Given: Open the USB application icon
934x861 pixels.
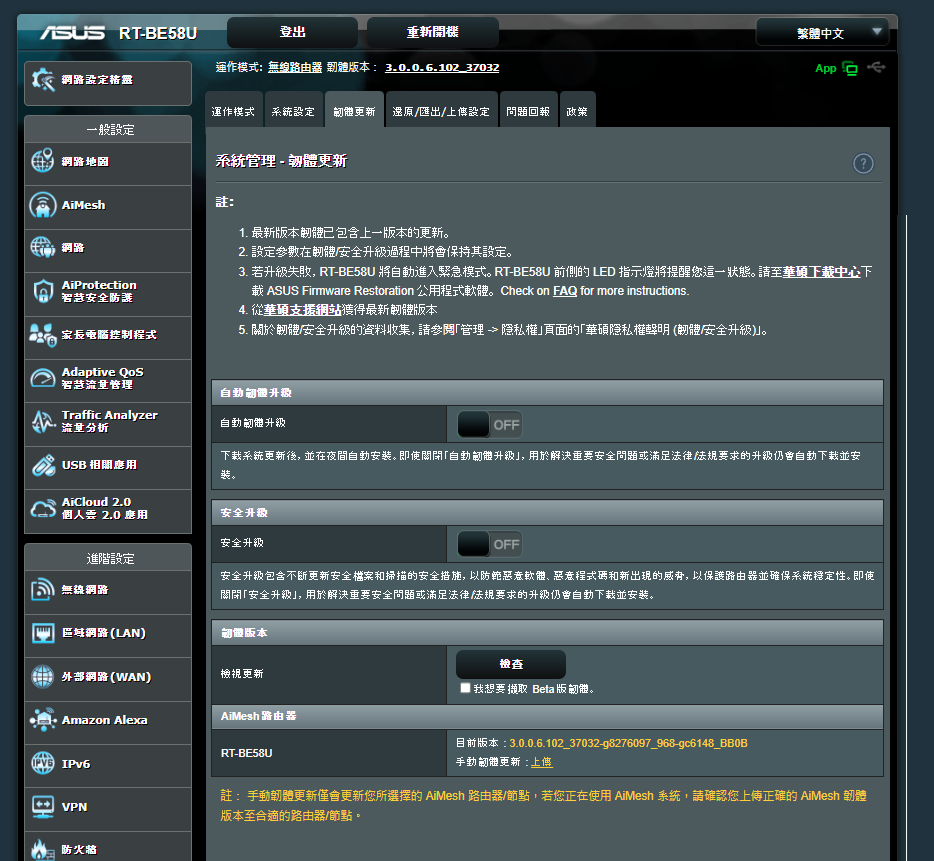Looking at the screenshot, I should [42, 465].
